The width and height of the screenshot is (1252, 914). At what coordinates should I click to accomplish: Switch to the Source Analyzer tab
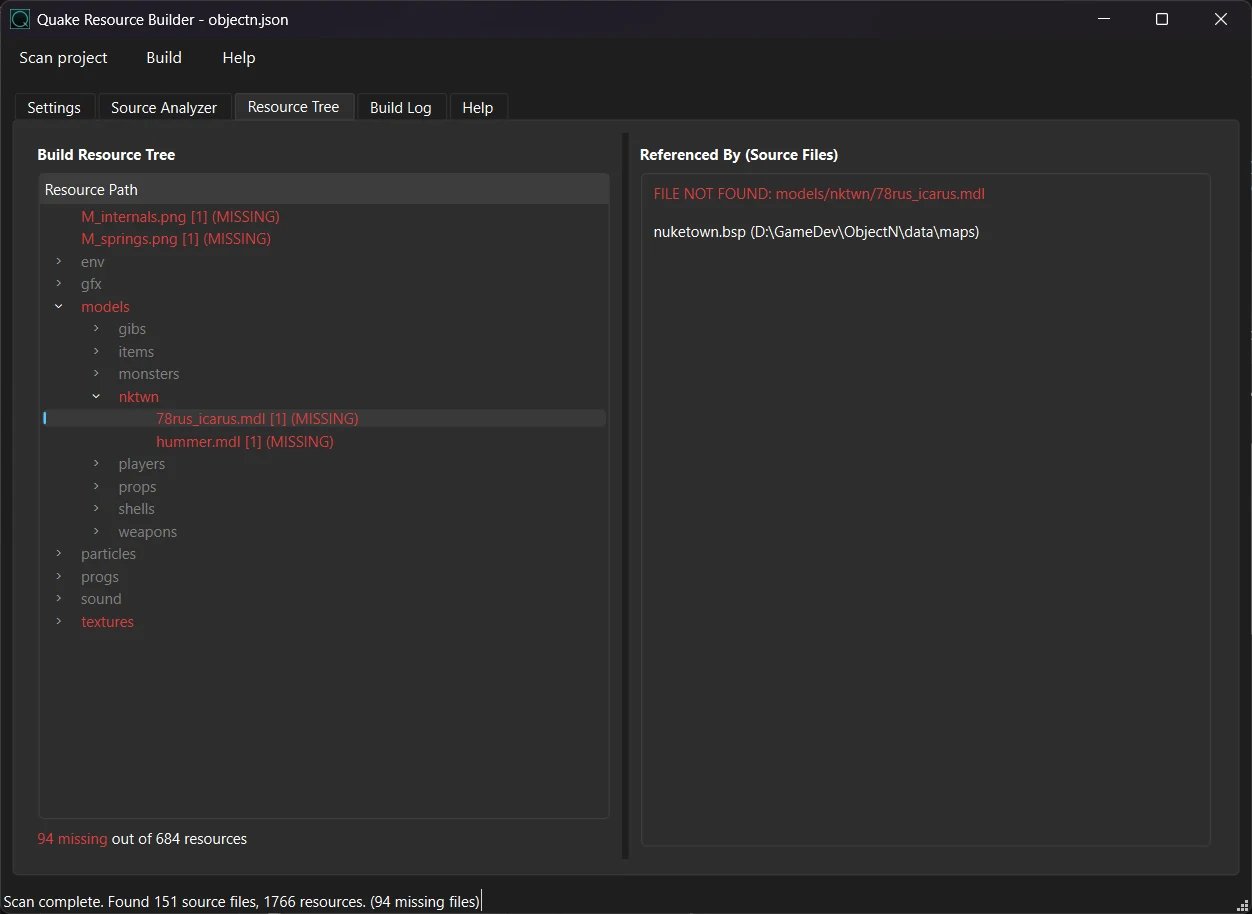164,107
